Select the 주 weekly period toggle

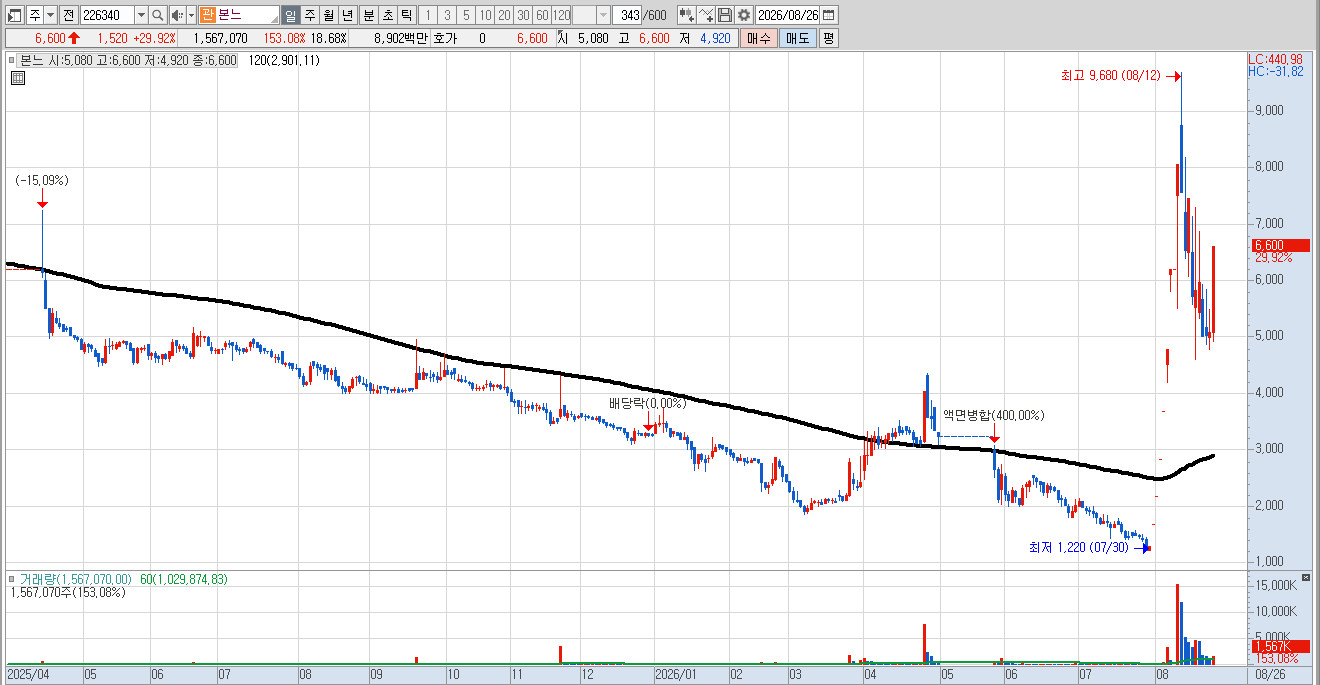pos(309,15)
